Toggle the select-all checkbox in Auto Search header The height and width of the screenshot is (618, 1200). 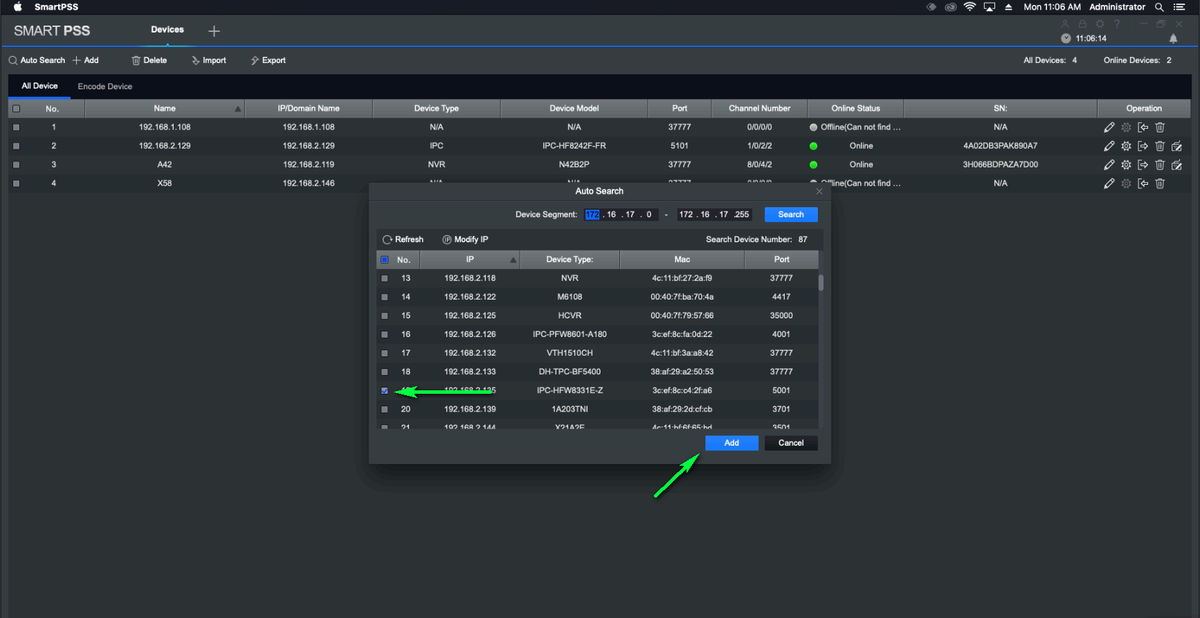click(385, 260)
